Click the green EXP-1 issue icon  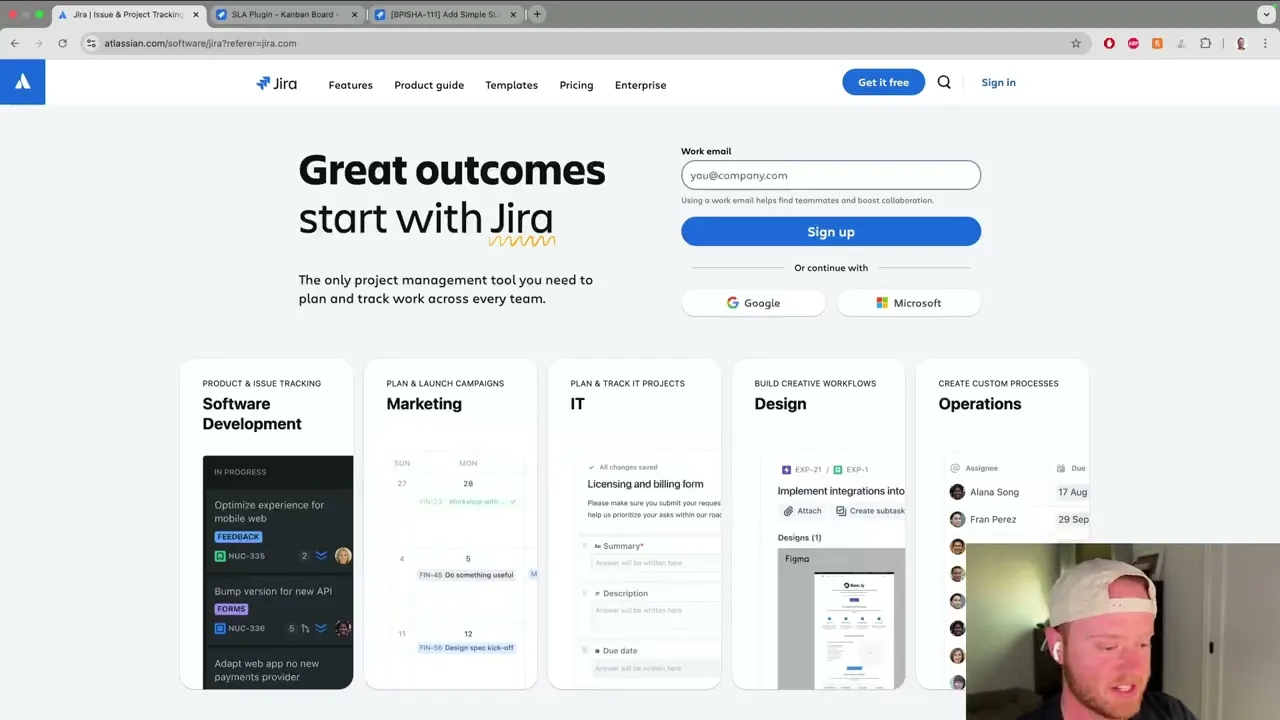click(x=838, y=469)
